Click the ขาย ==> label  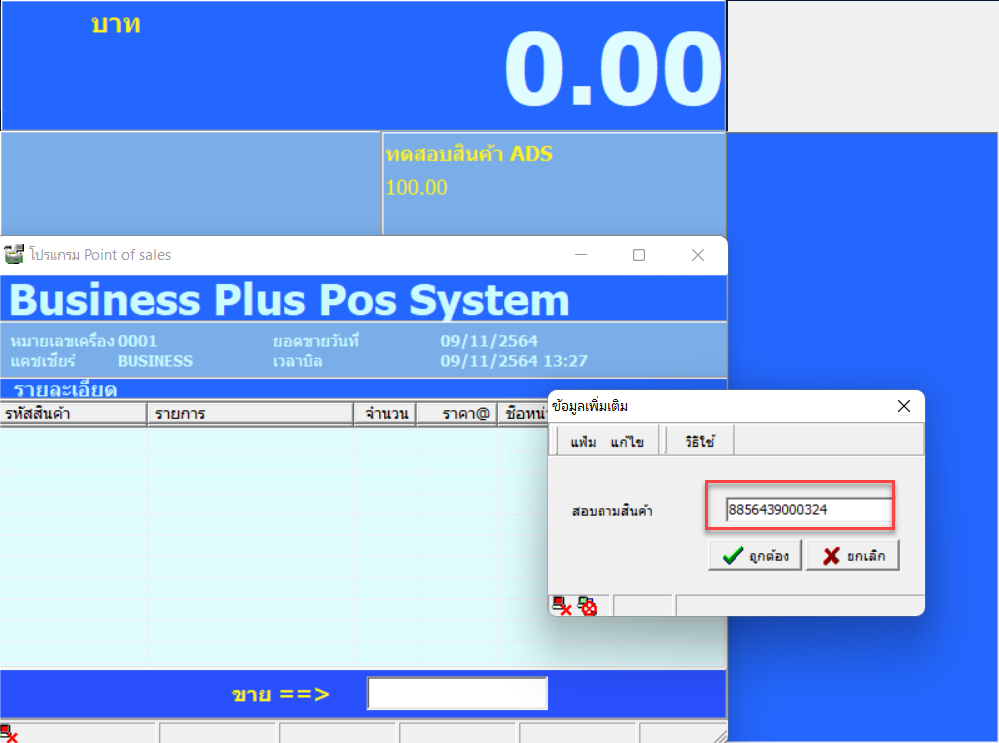[x=280, y=694]
